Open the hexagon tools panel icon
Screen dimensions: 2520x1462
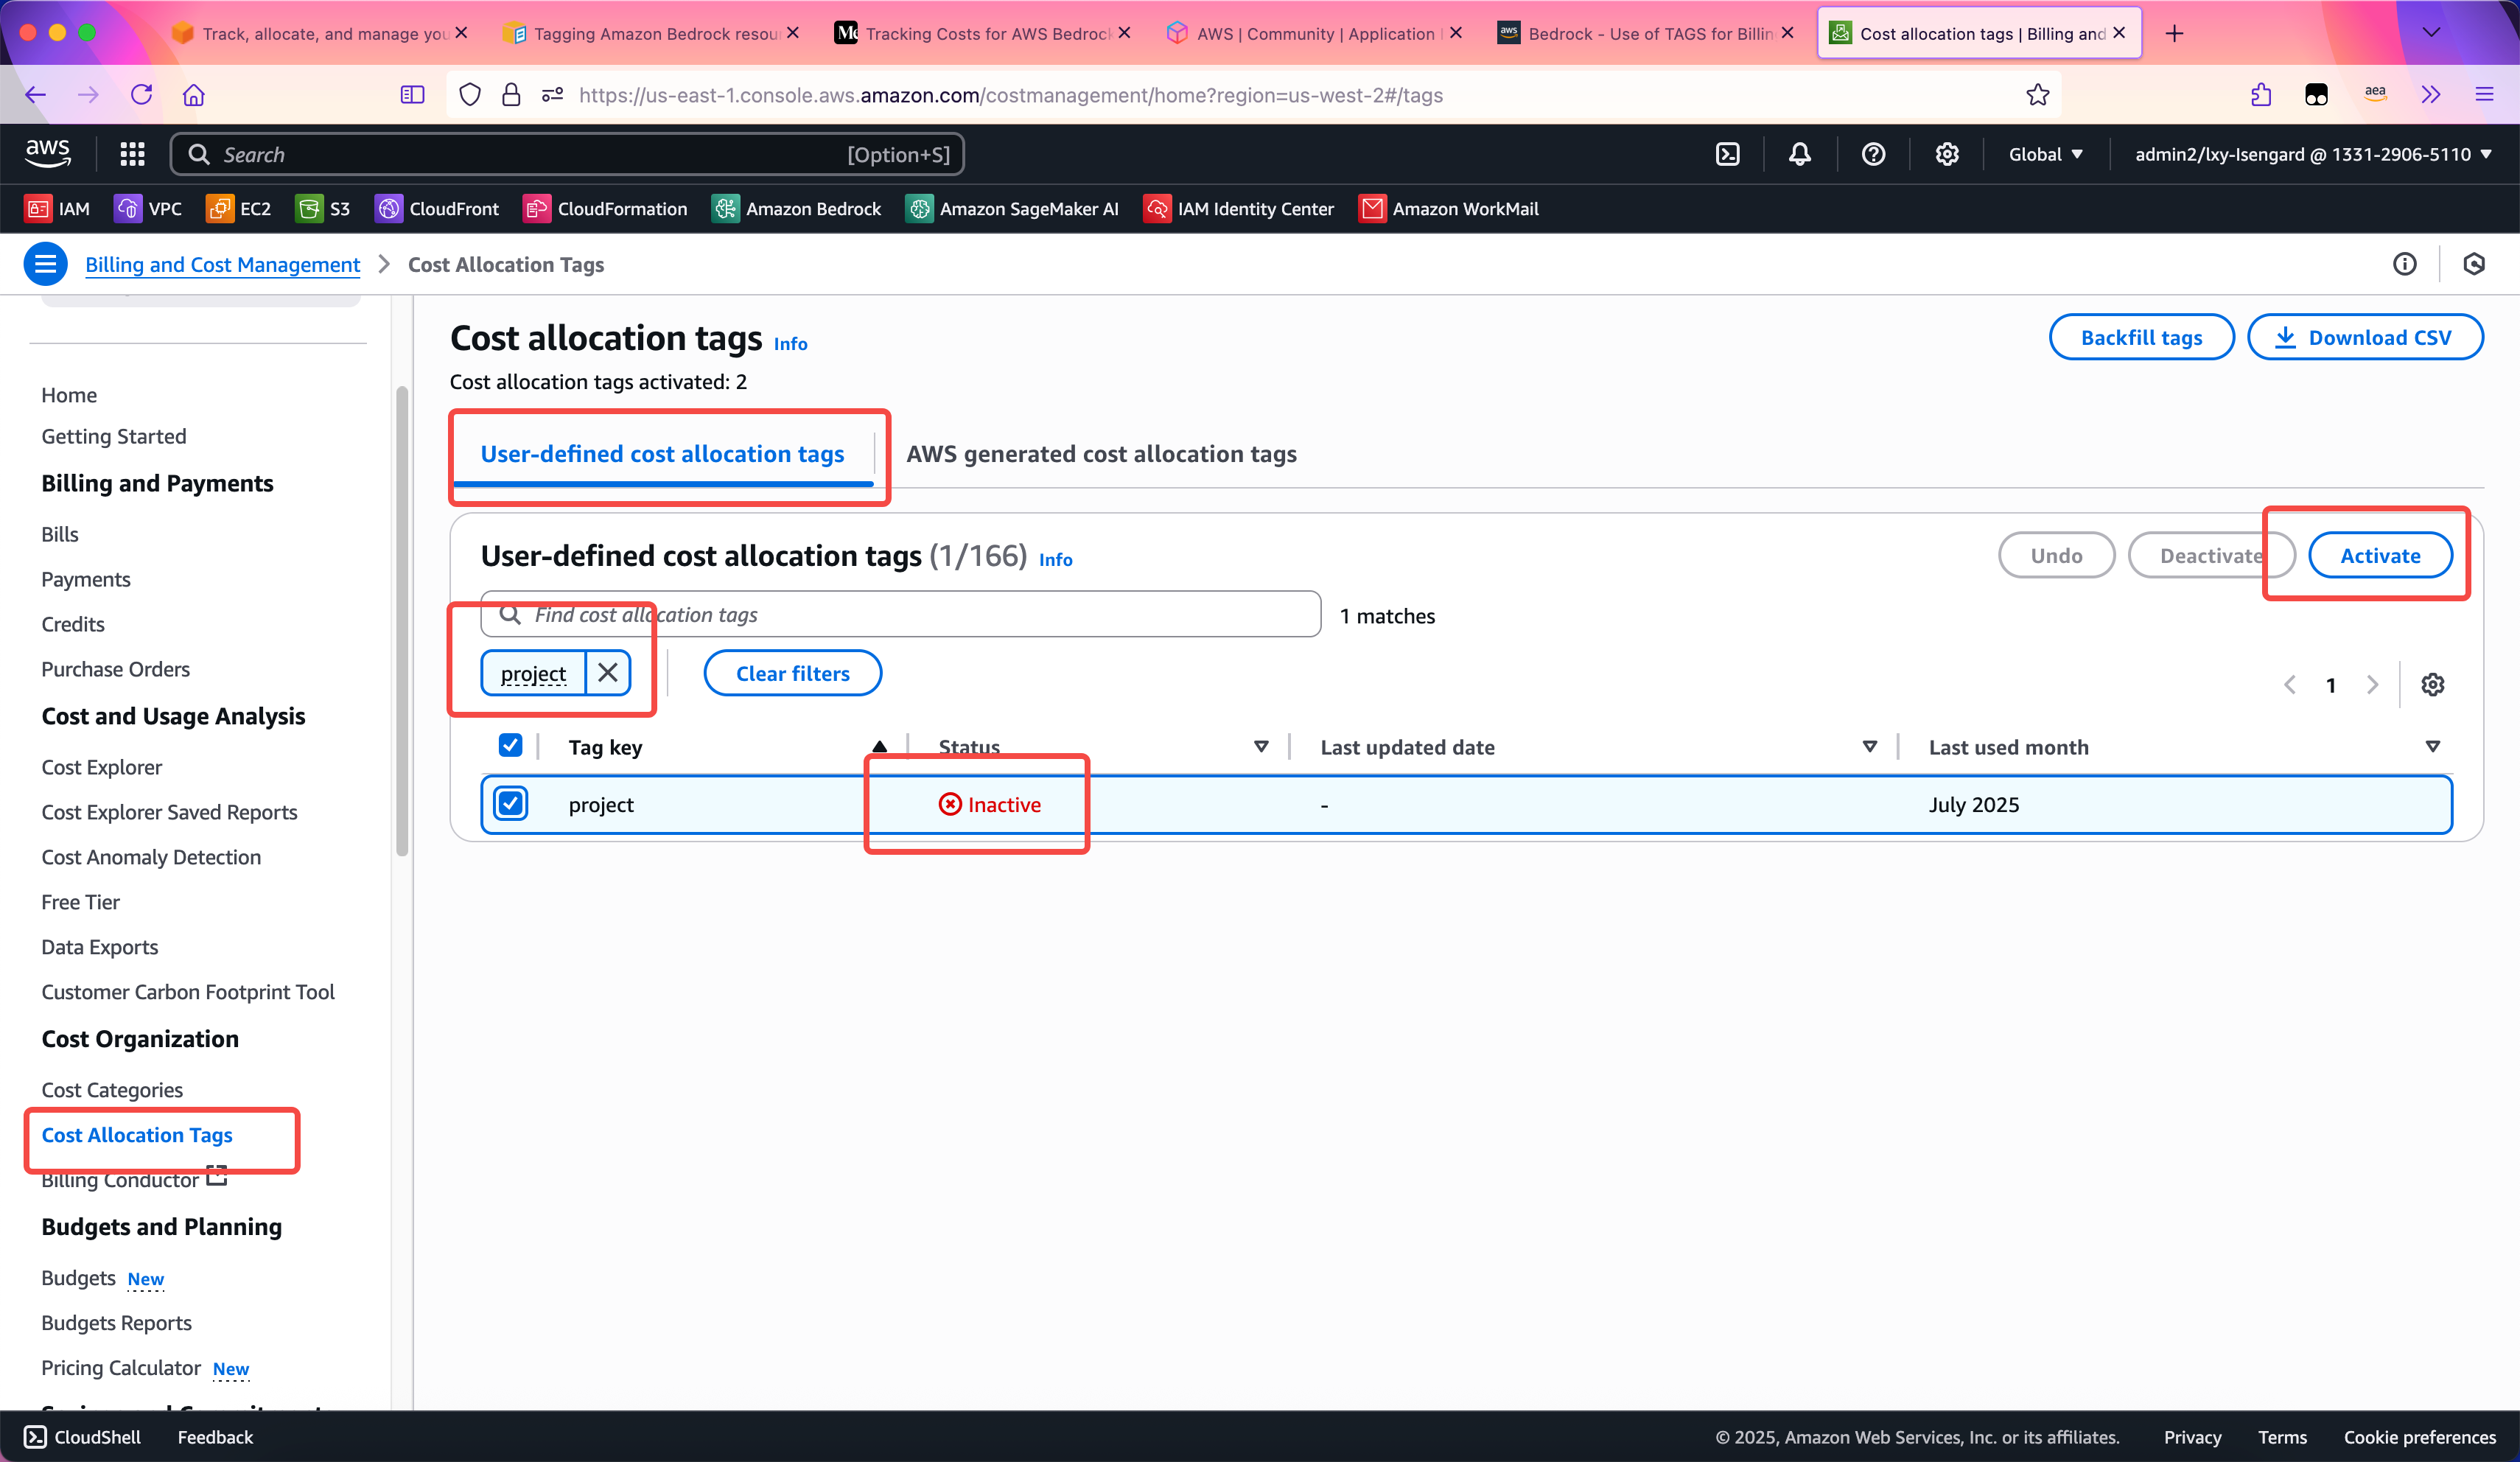(x=2473, y=264)
